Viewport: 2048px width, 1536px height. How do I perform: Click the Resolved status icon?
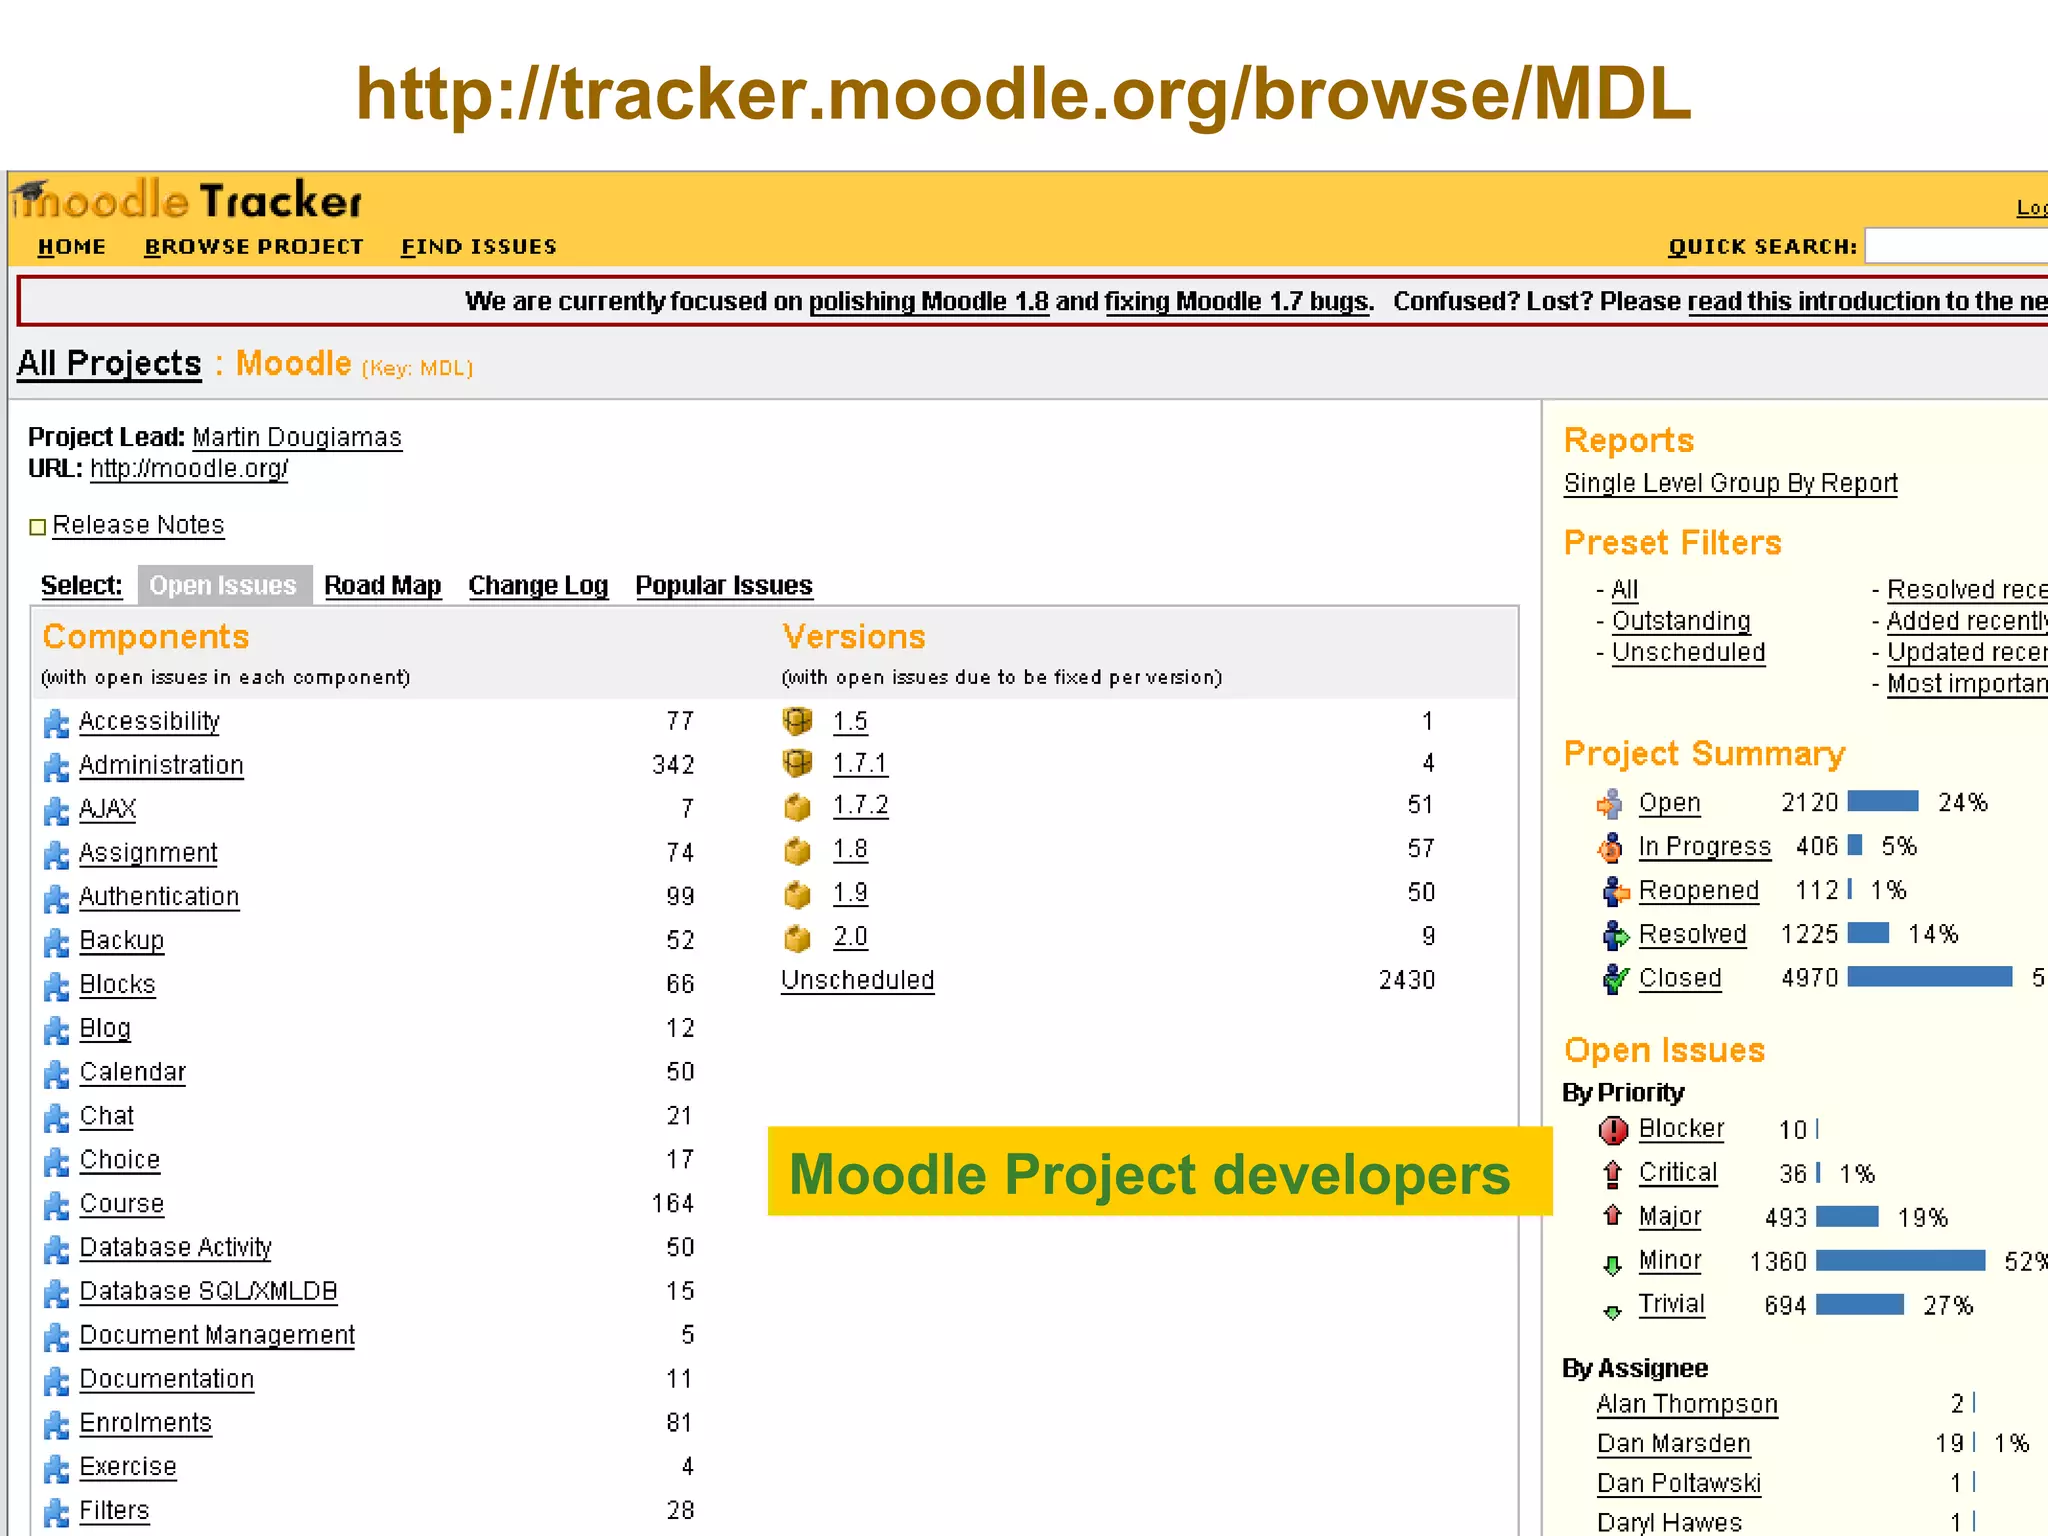pyautogui.click(x=1615, y=935)
